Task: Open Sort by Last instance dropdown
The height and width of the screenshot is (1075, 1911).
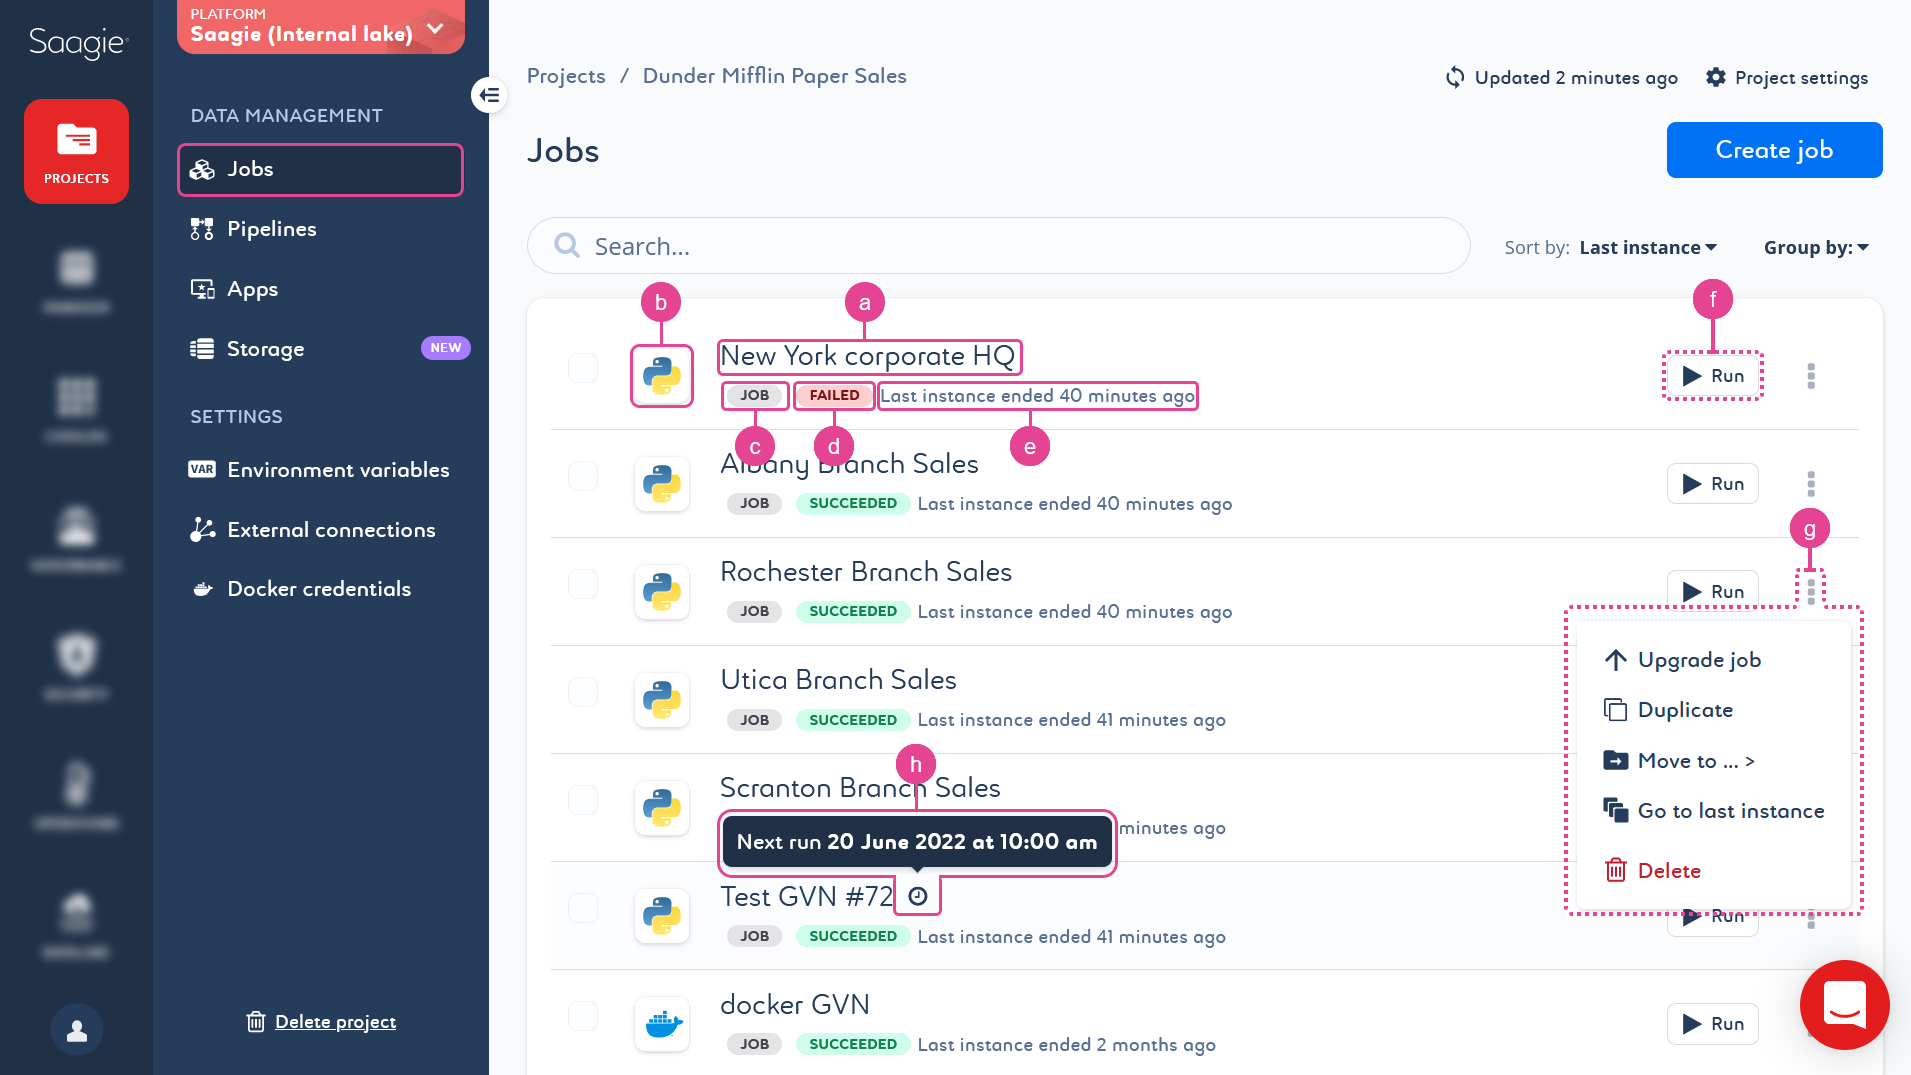Action: 1648,247
